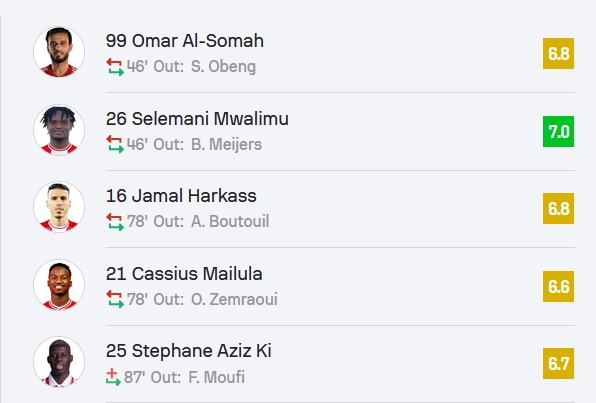Open Stephane Aziz Ki's player photo

59,362
